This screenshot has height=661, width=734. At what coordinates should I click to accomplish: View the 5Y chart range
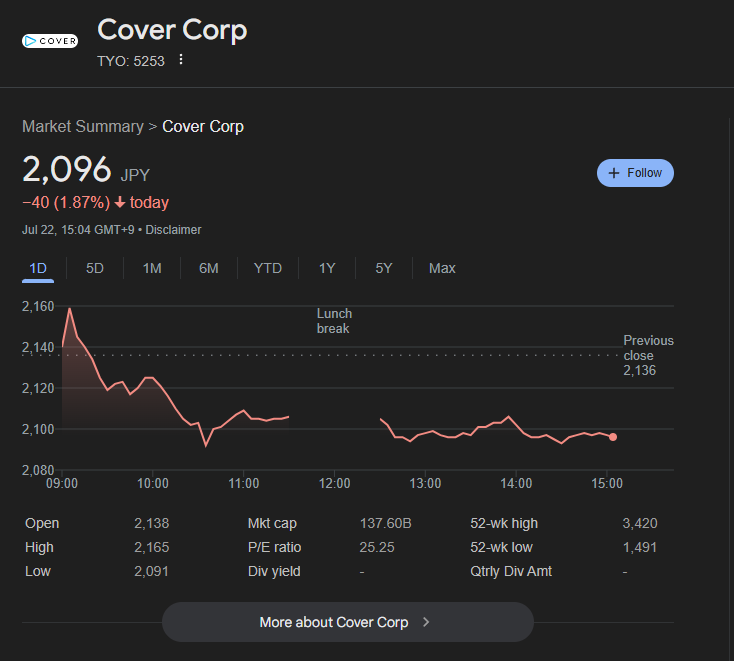[x=383, y=268]
